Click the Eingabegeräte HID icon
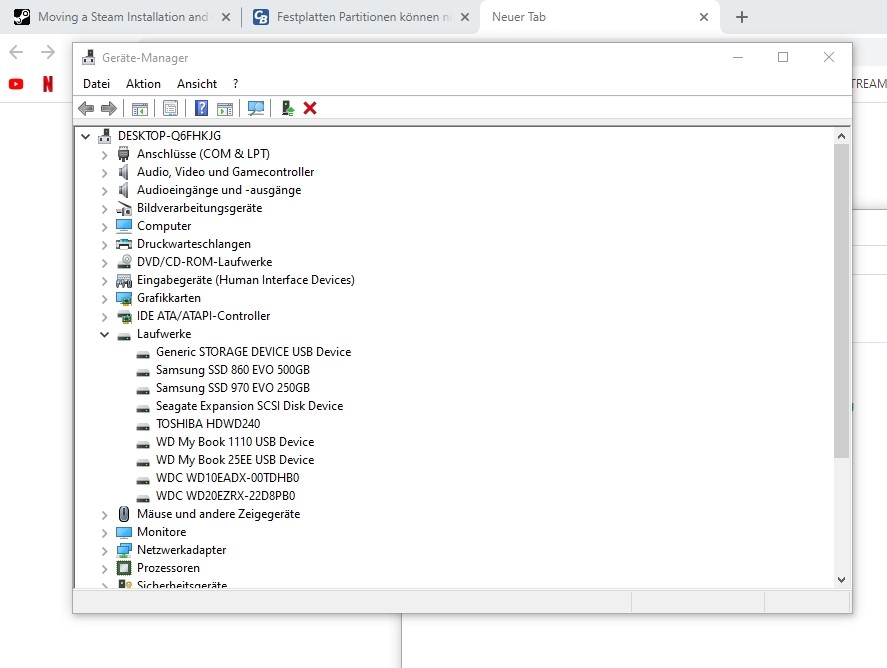This screenshot has height=668, width=887. coord(124,280)
